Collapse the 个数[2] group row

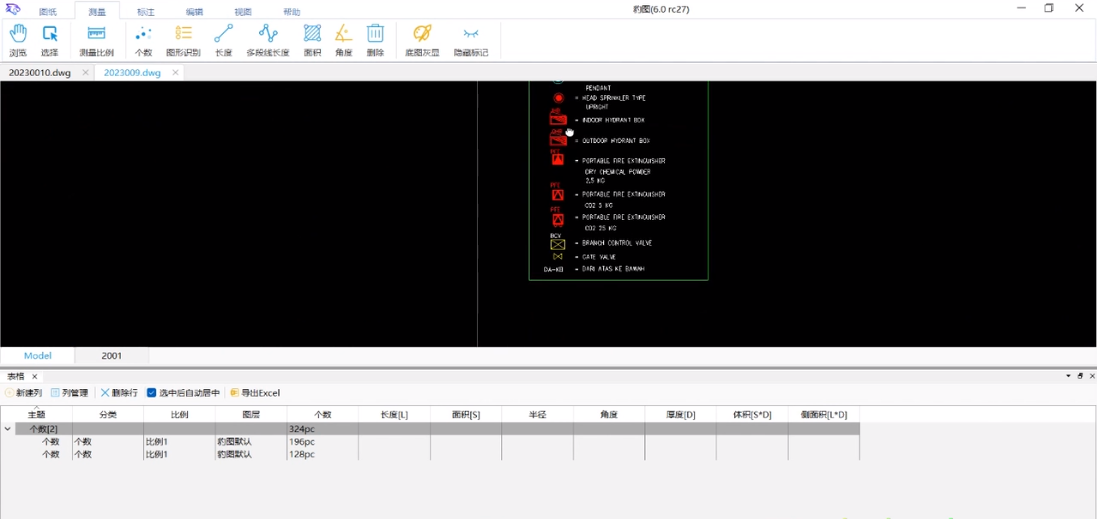pyautogui.click(x=8, y=429)
